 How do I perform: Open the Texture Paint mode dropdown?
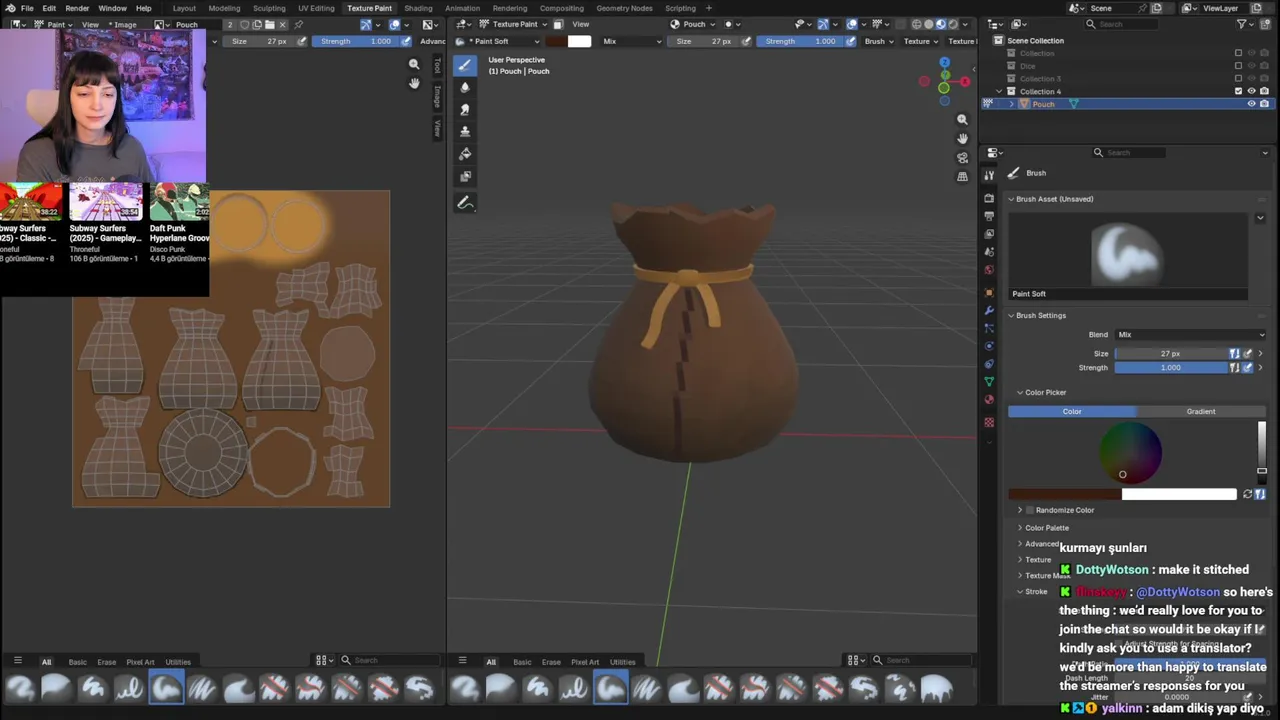514,24
